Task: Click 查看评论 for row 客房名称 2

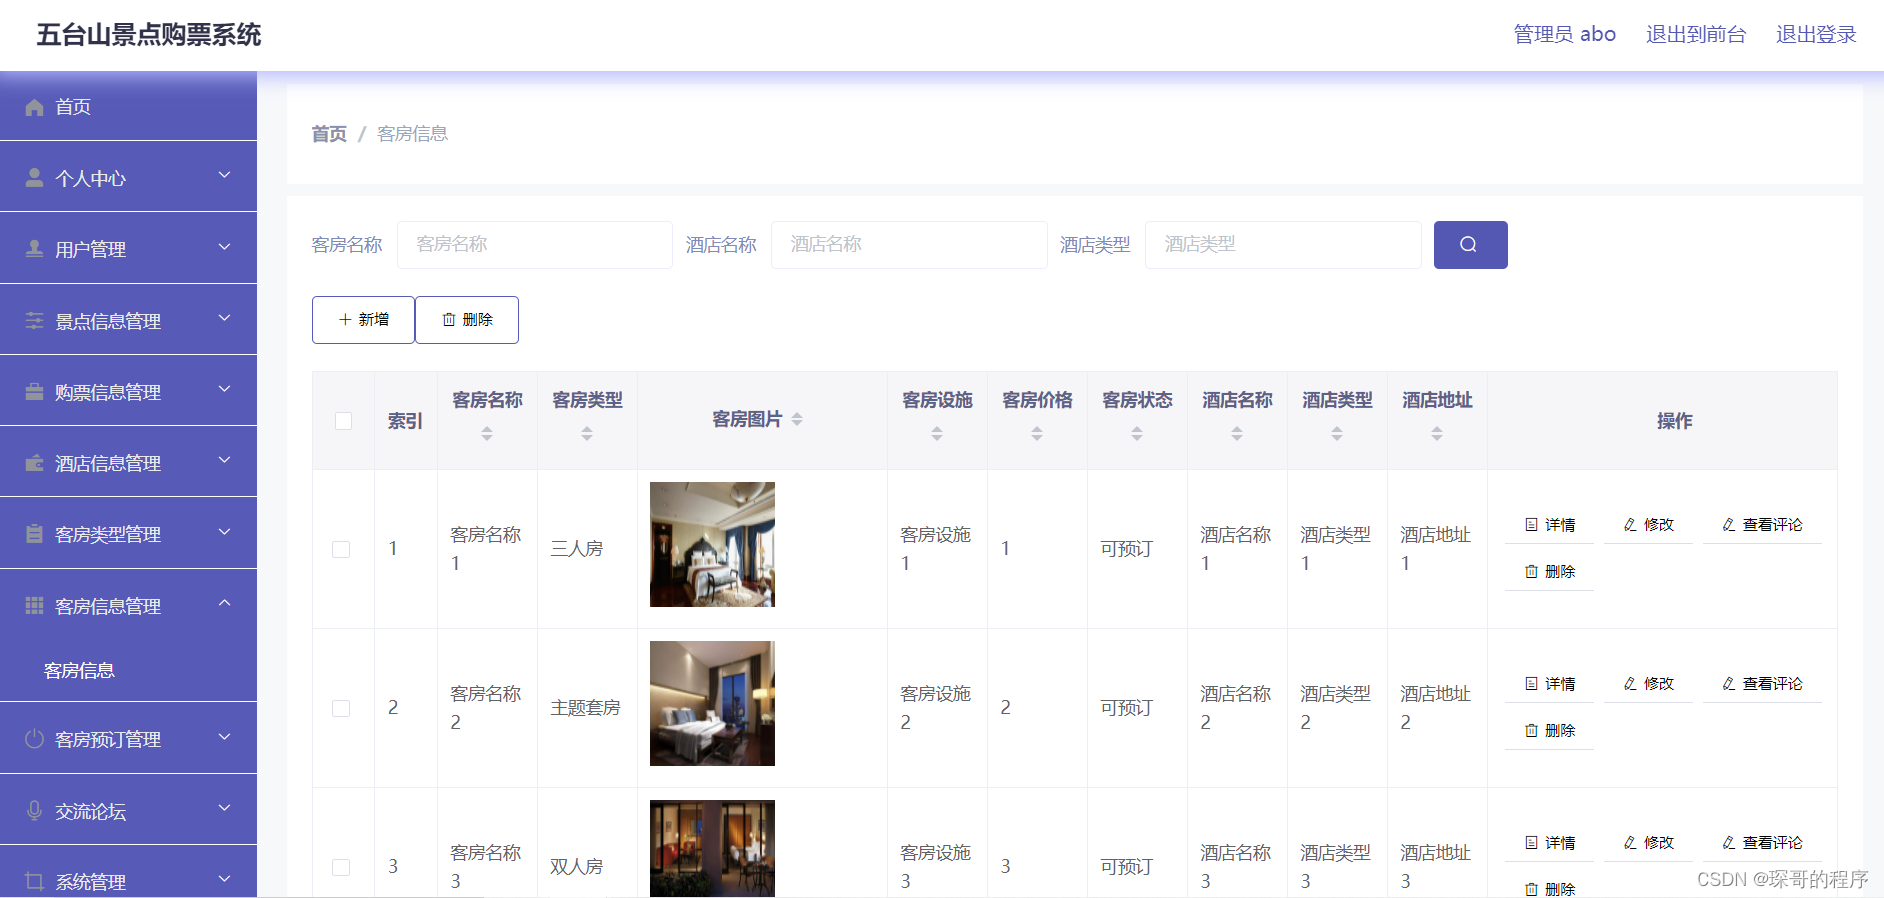Action: 1763,684
